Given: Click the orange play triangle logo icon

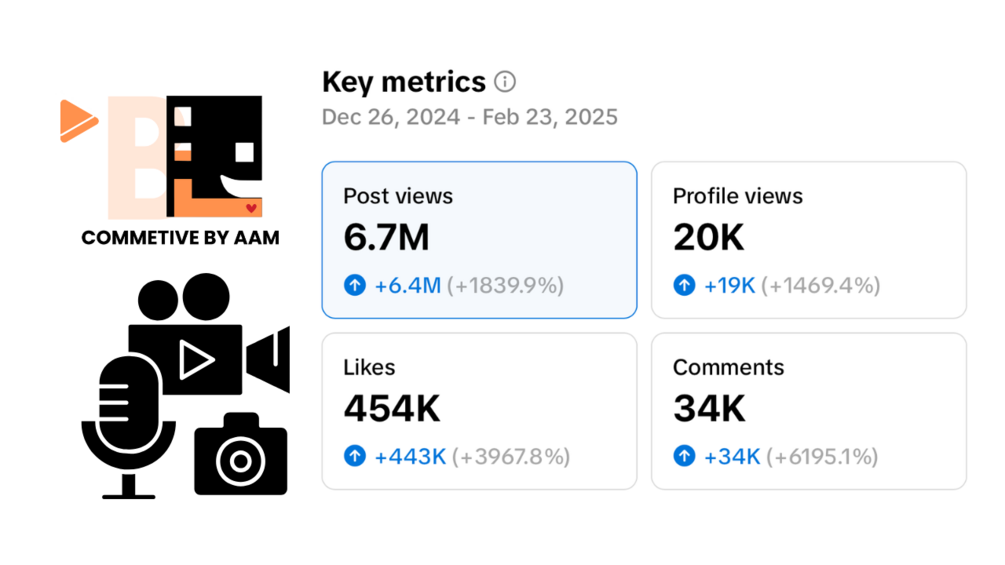Looking at the screenshot, I should tap(77, 121).
